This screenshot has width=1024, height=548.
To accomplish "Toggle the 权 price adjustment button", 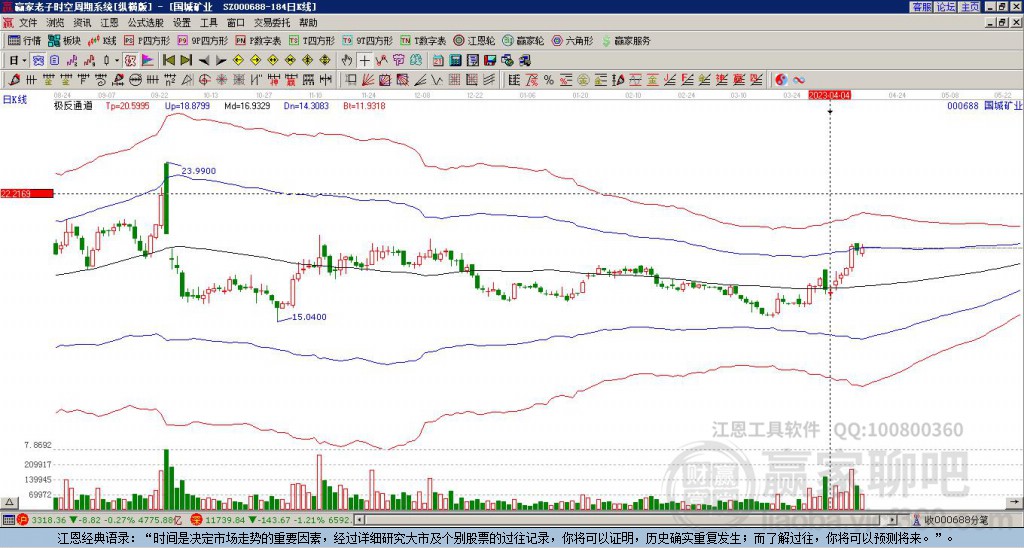I will (130, 61).
